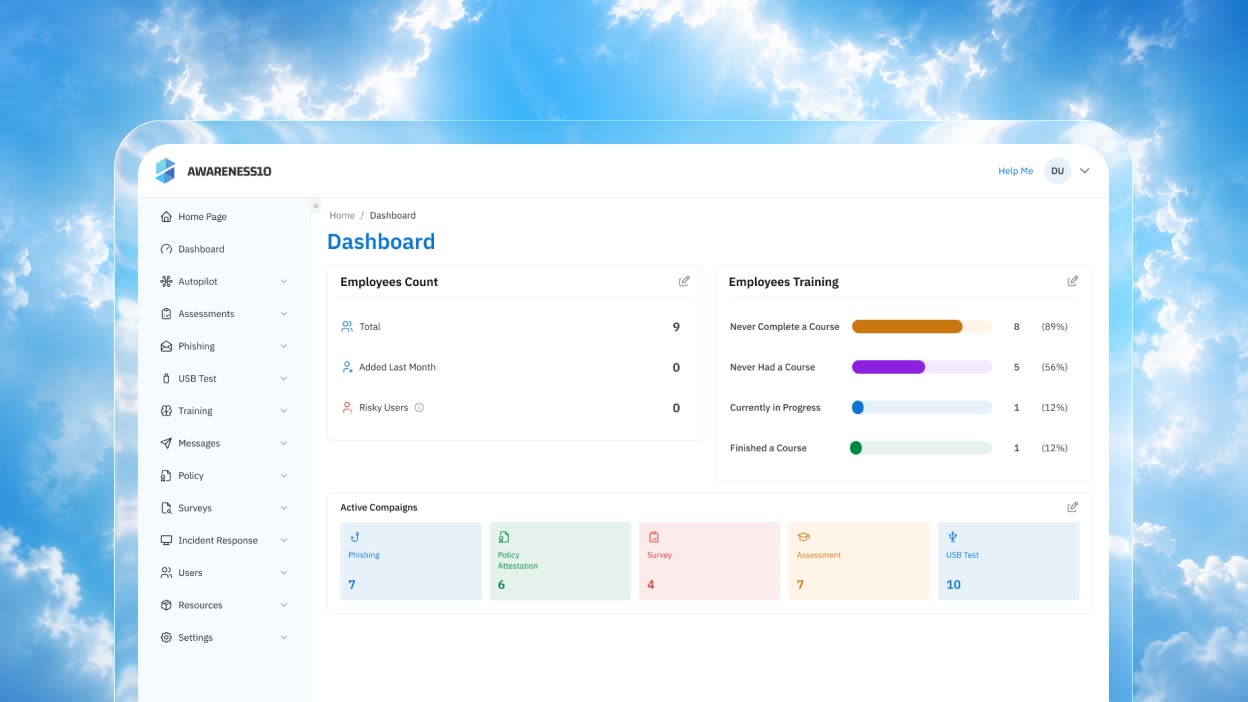Open the Phishing campaigns card
Image resolution: width=1248 pixels, height=702 pixels.
coord(411,561)
